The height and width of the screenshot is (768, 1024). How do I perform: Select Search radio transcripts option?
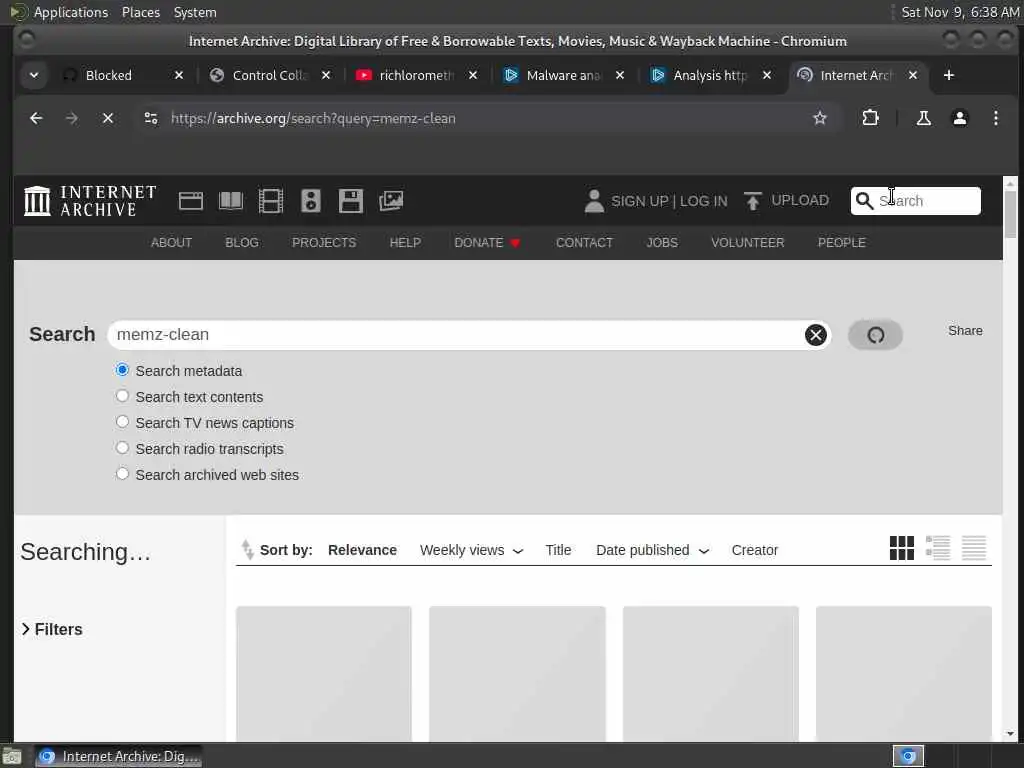tap(122, 448)
